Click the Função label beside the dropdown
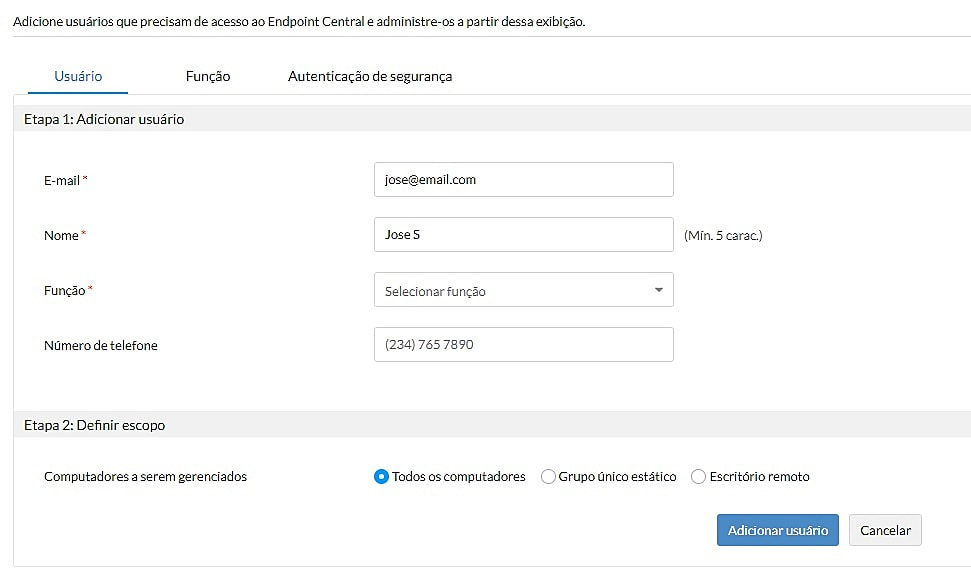 point(65,290)
